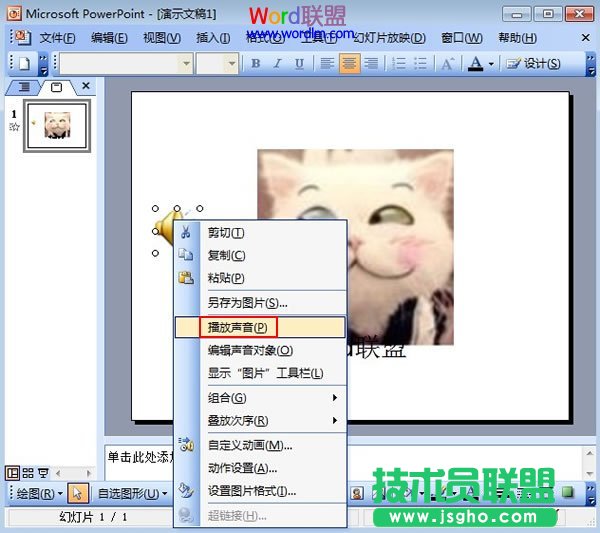Open the font color dropdown arrow
600x533 pixels.
pos(491,63)
